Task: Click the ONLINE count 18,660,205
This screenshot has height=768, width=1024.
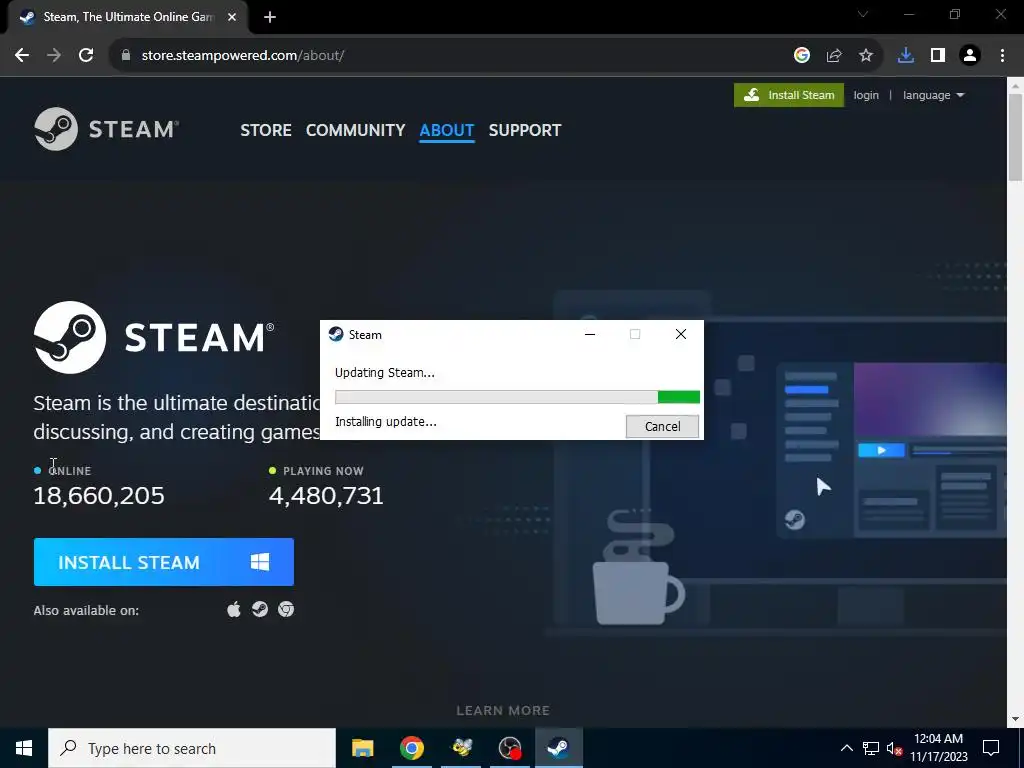Action: 99,496
